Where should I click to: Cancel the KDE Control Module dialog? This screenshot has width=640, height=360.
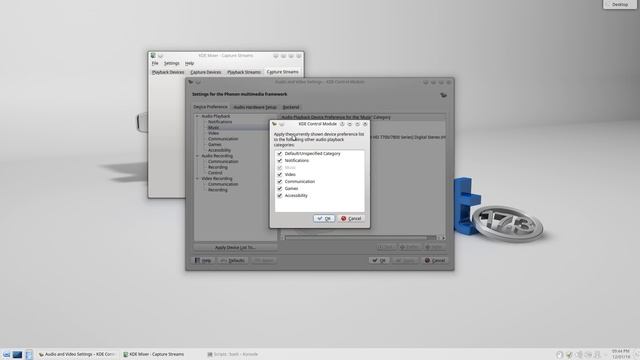click(351, 218)
